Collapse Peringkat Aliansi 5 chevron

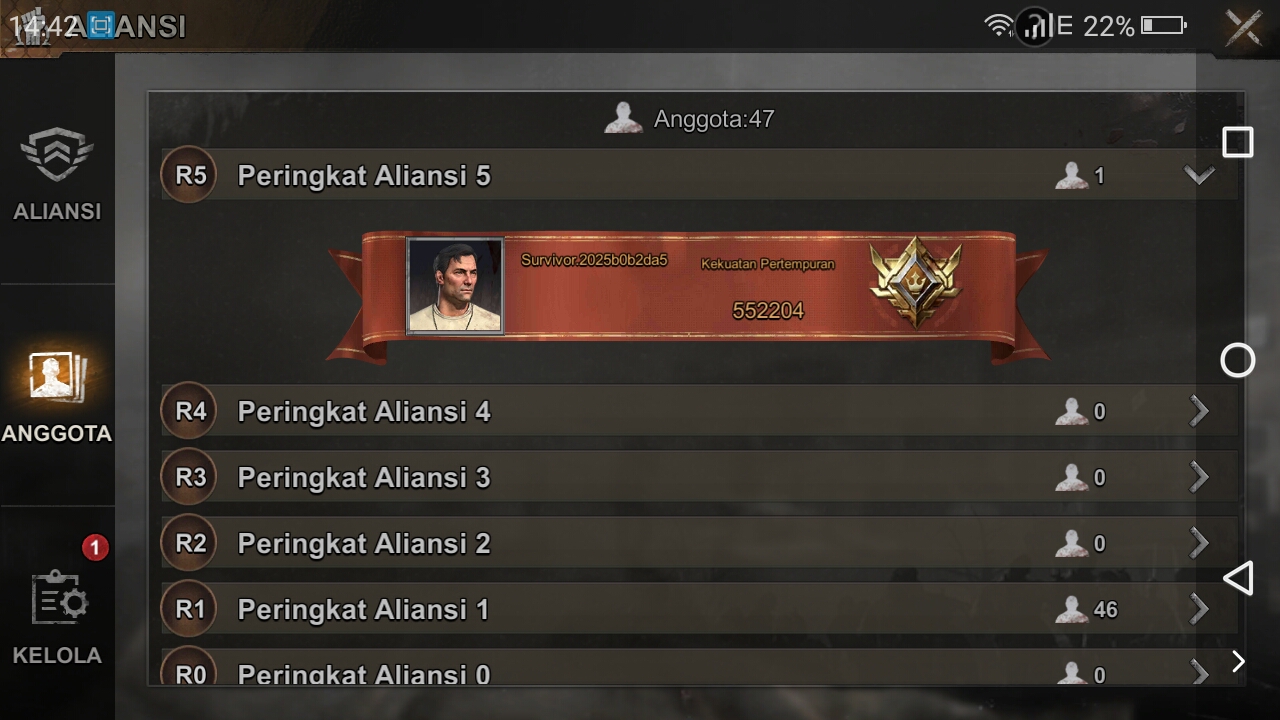1199,176
